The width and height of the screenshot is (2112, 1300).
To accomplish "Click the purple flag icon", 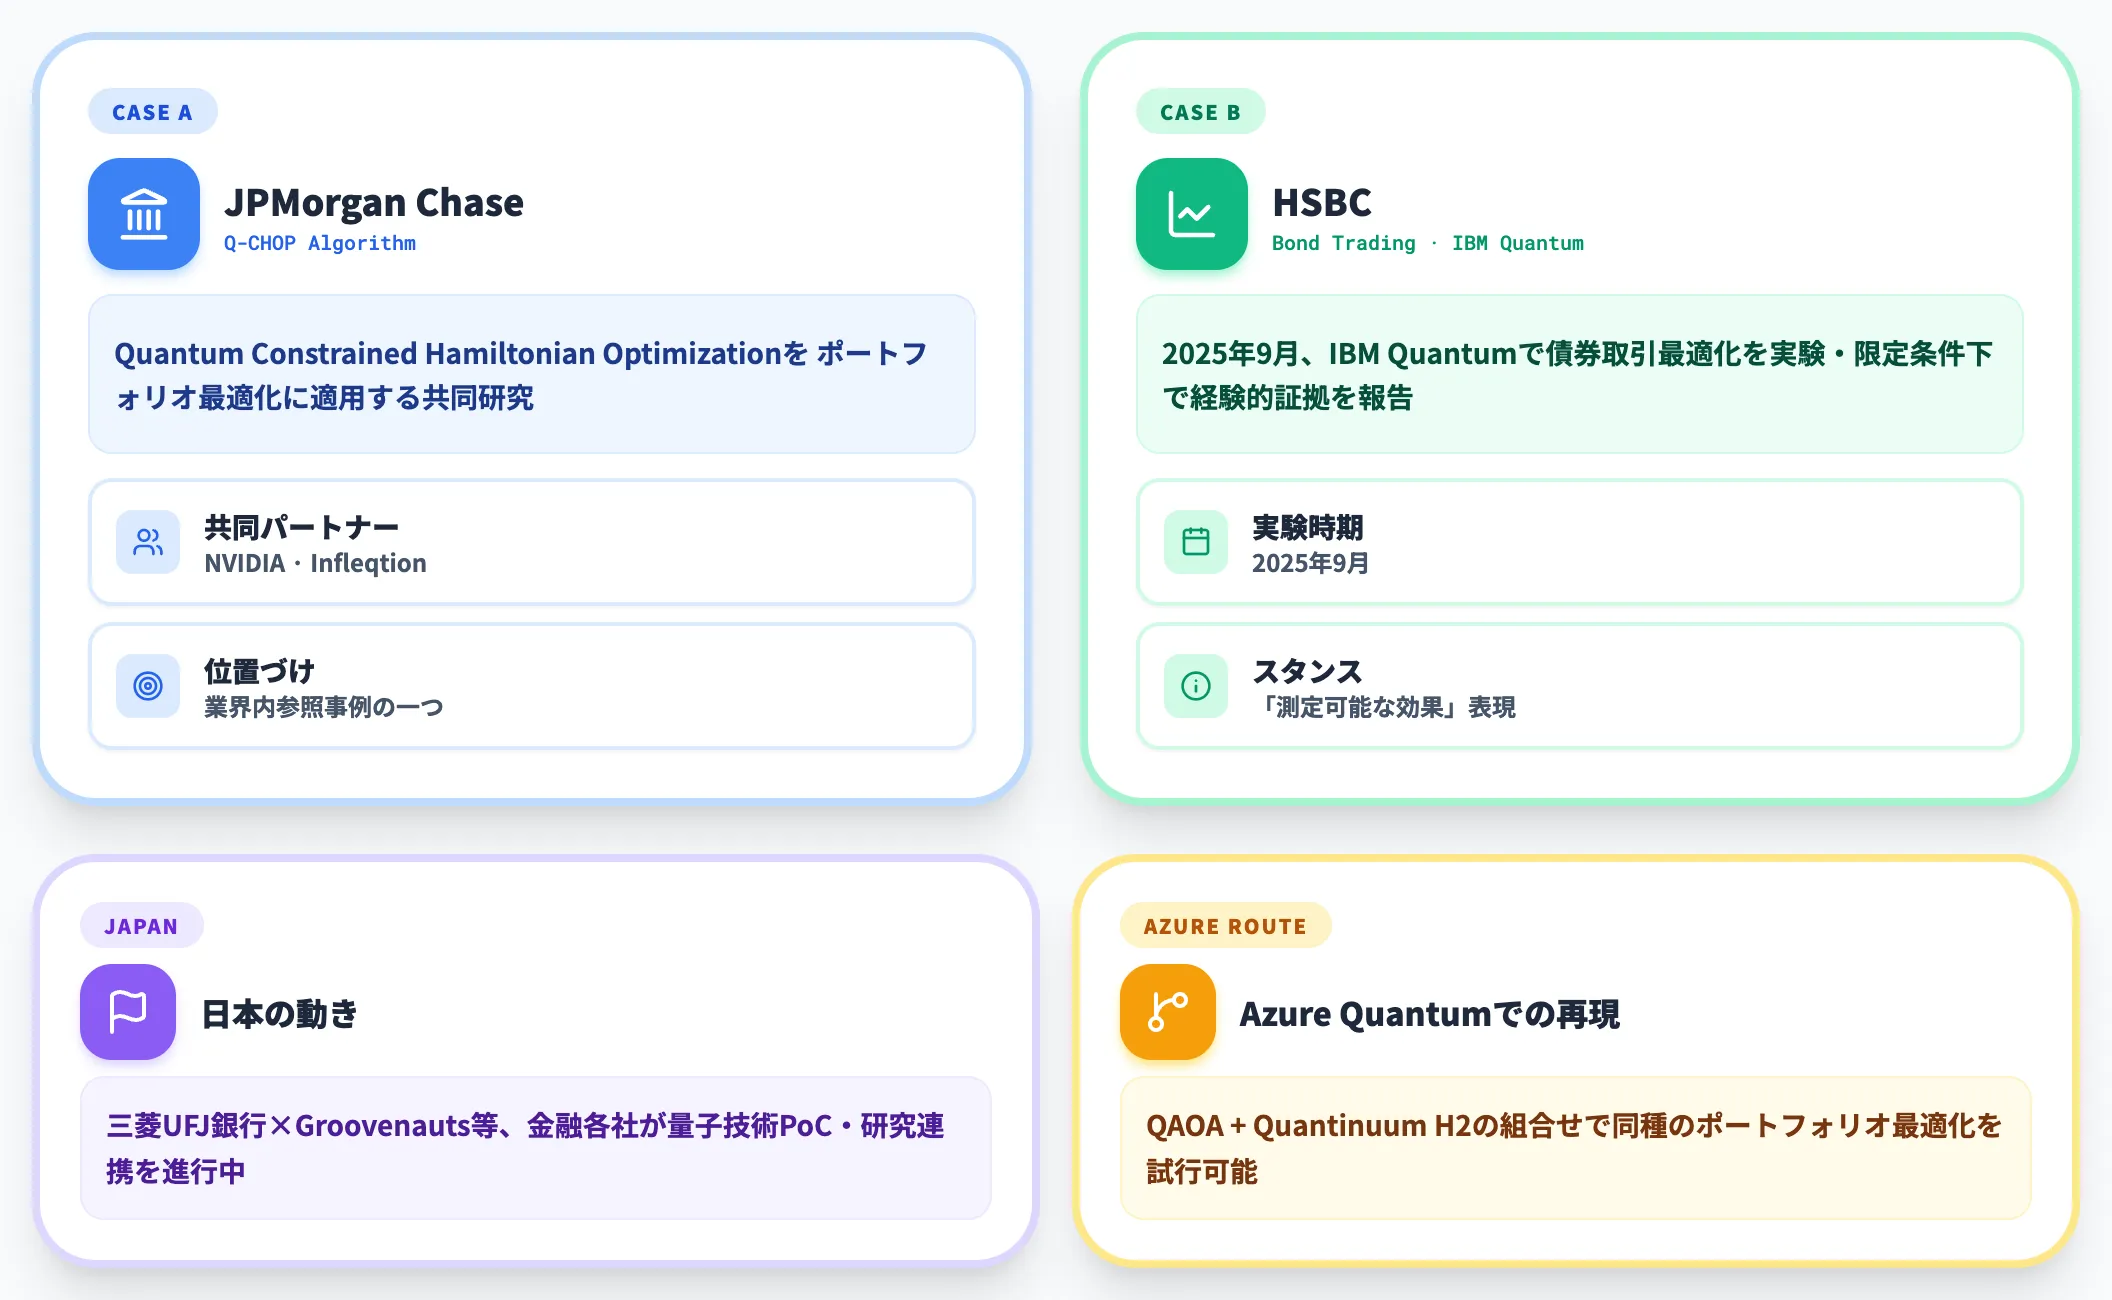I will [128, 1012].
